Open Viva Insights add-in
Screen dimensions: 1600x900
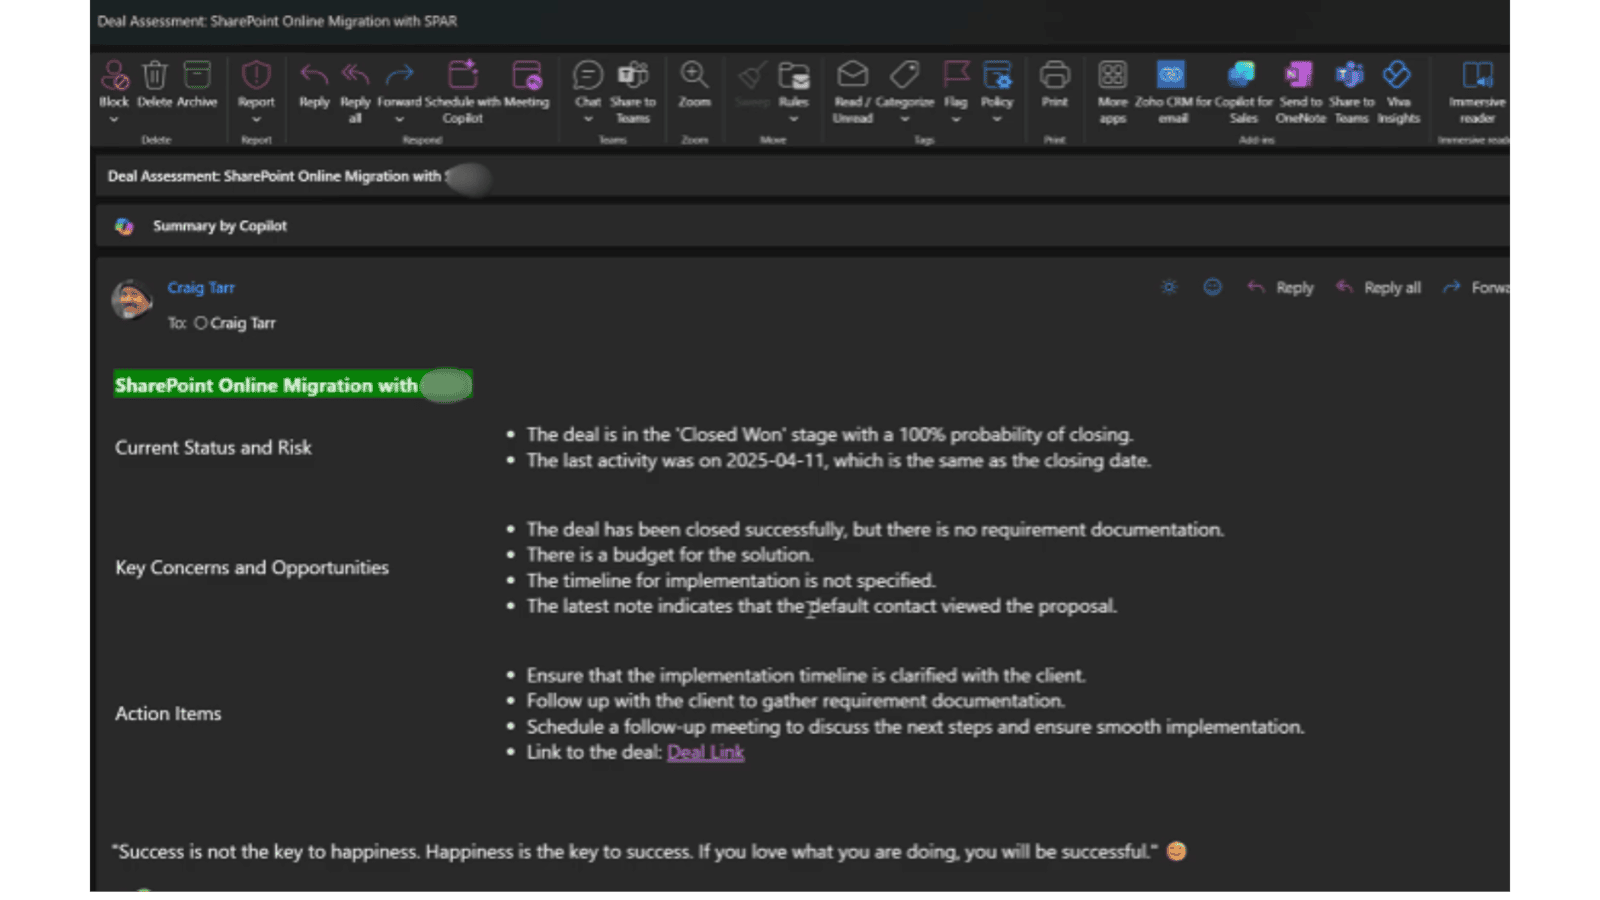(x=1397, y=77)
